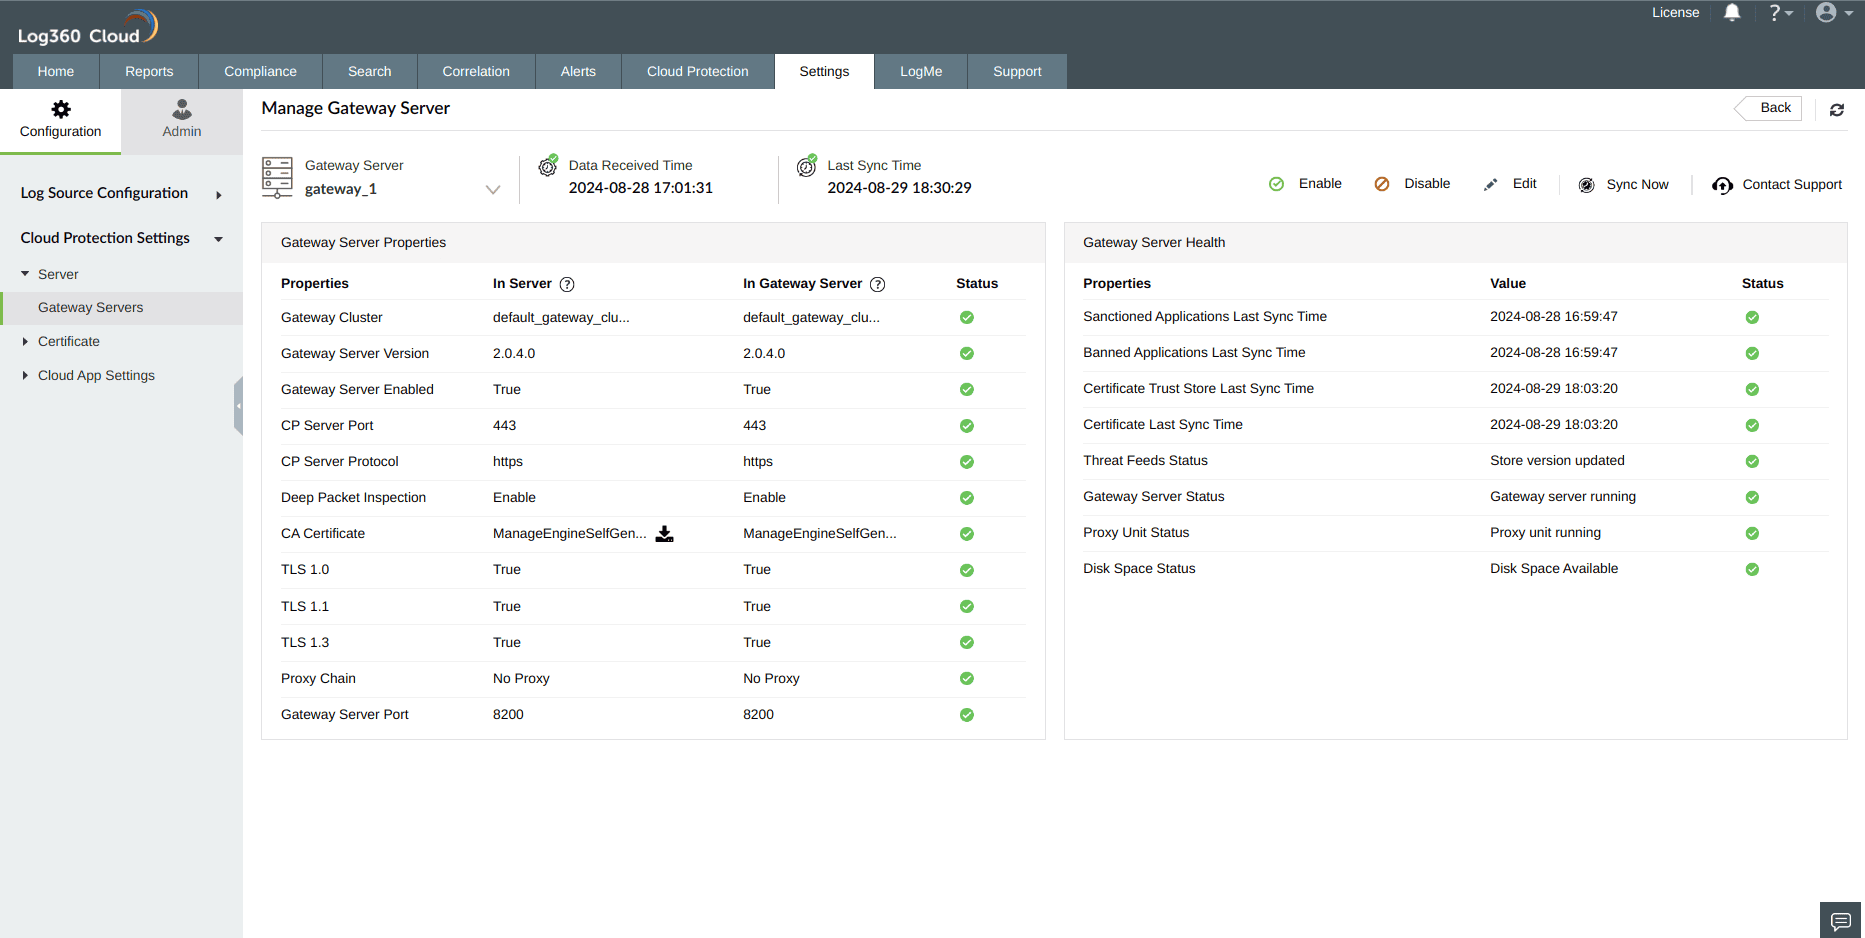Switch to the Admin section
1865x938 pixels.
[x=181, y=119]
